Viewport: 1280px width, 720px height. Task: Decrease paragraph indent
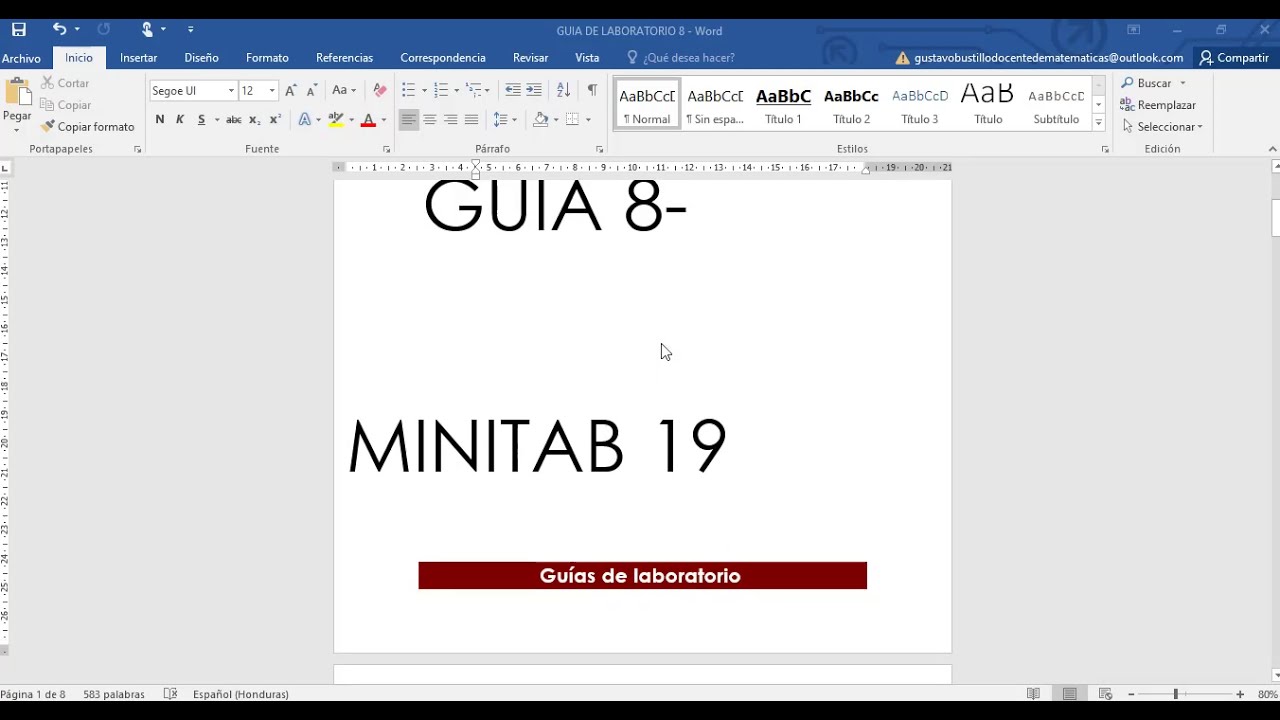pyautogui.click(x=512, y=91)
